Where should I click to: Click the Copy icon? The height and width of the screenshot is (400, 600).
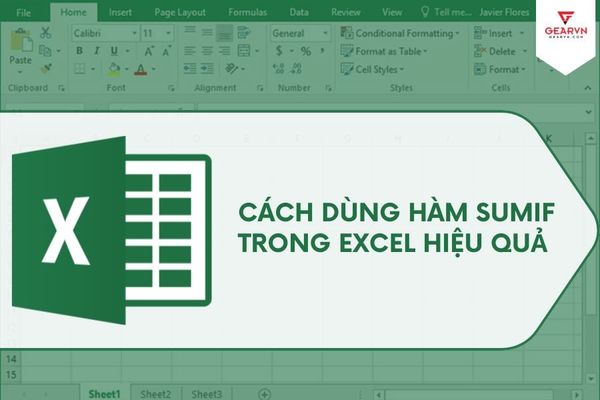click(x=45, y=51)
